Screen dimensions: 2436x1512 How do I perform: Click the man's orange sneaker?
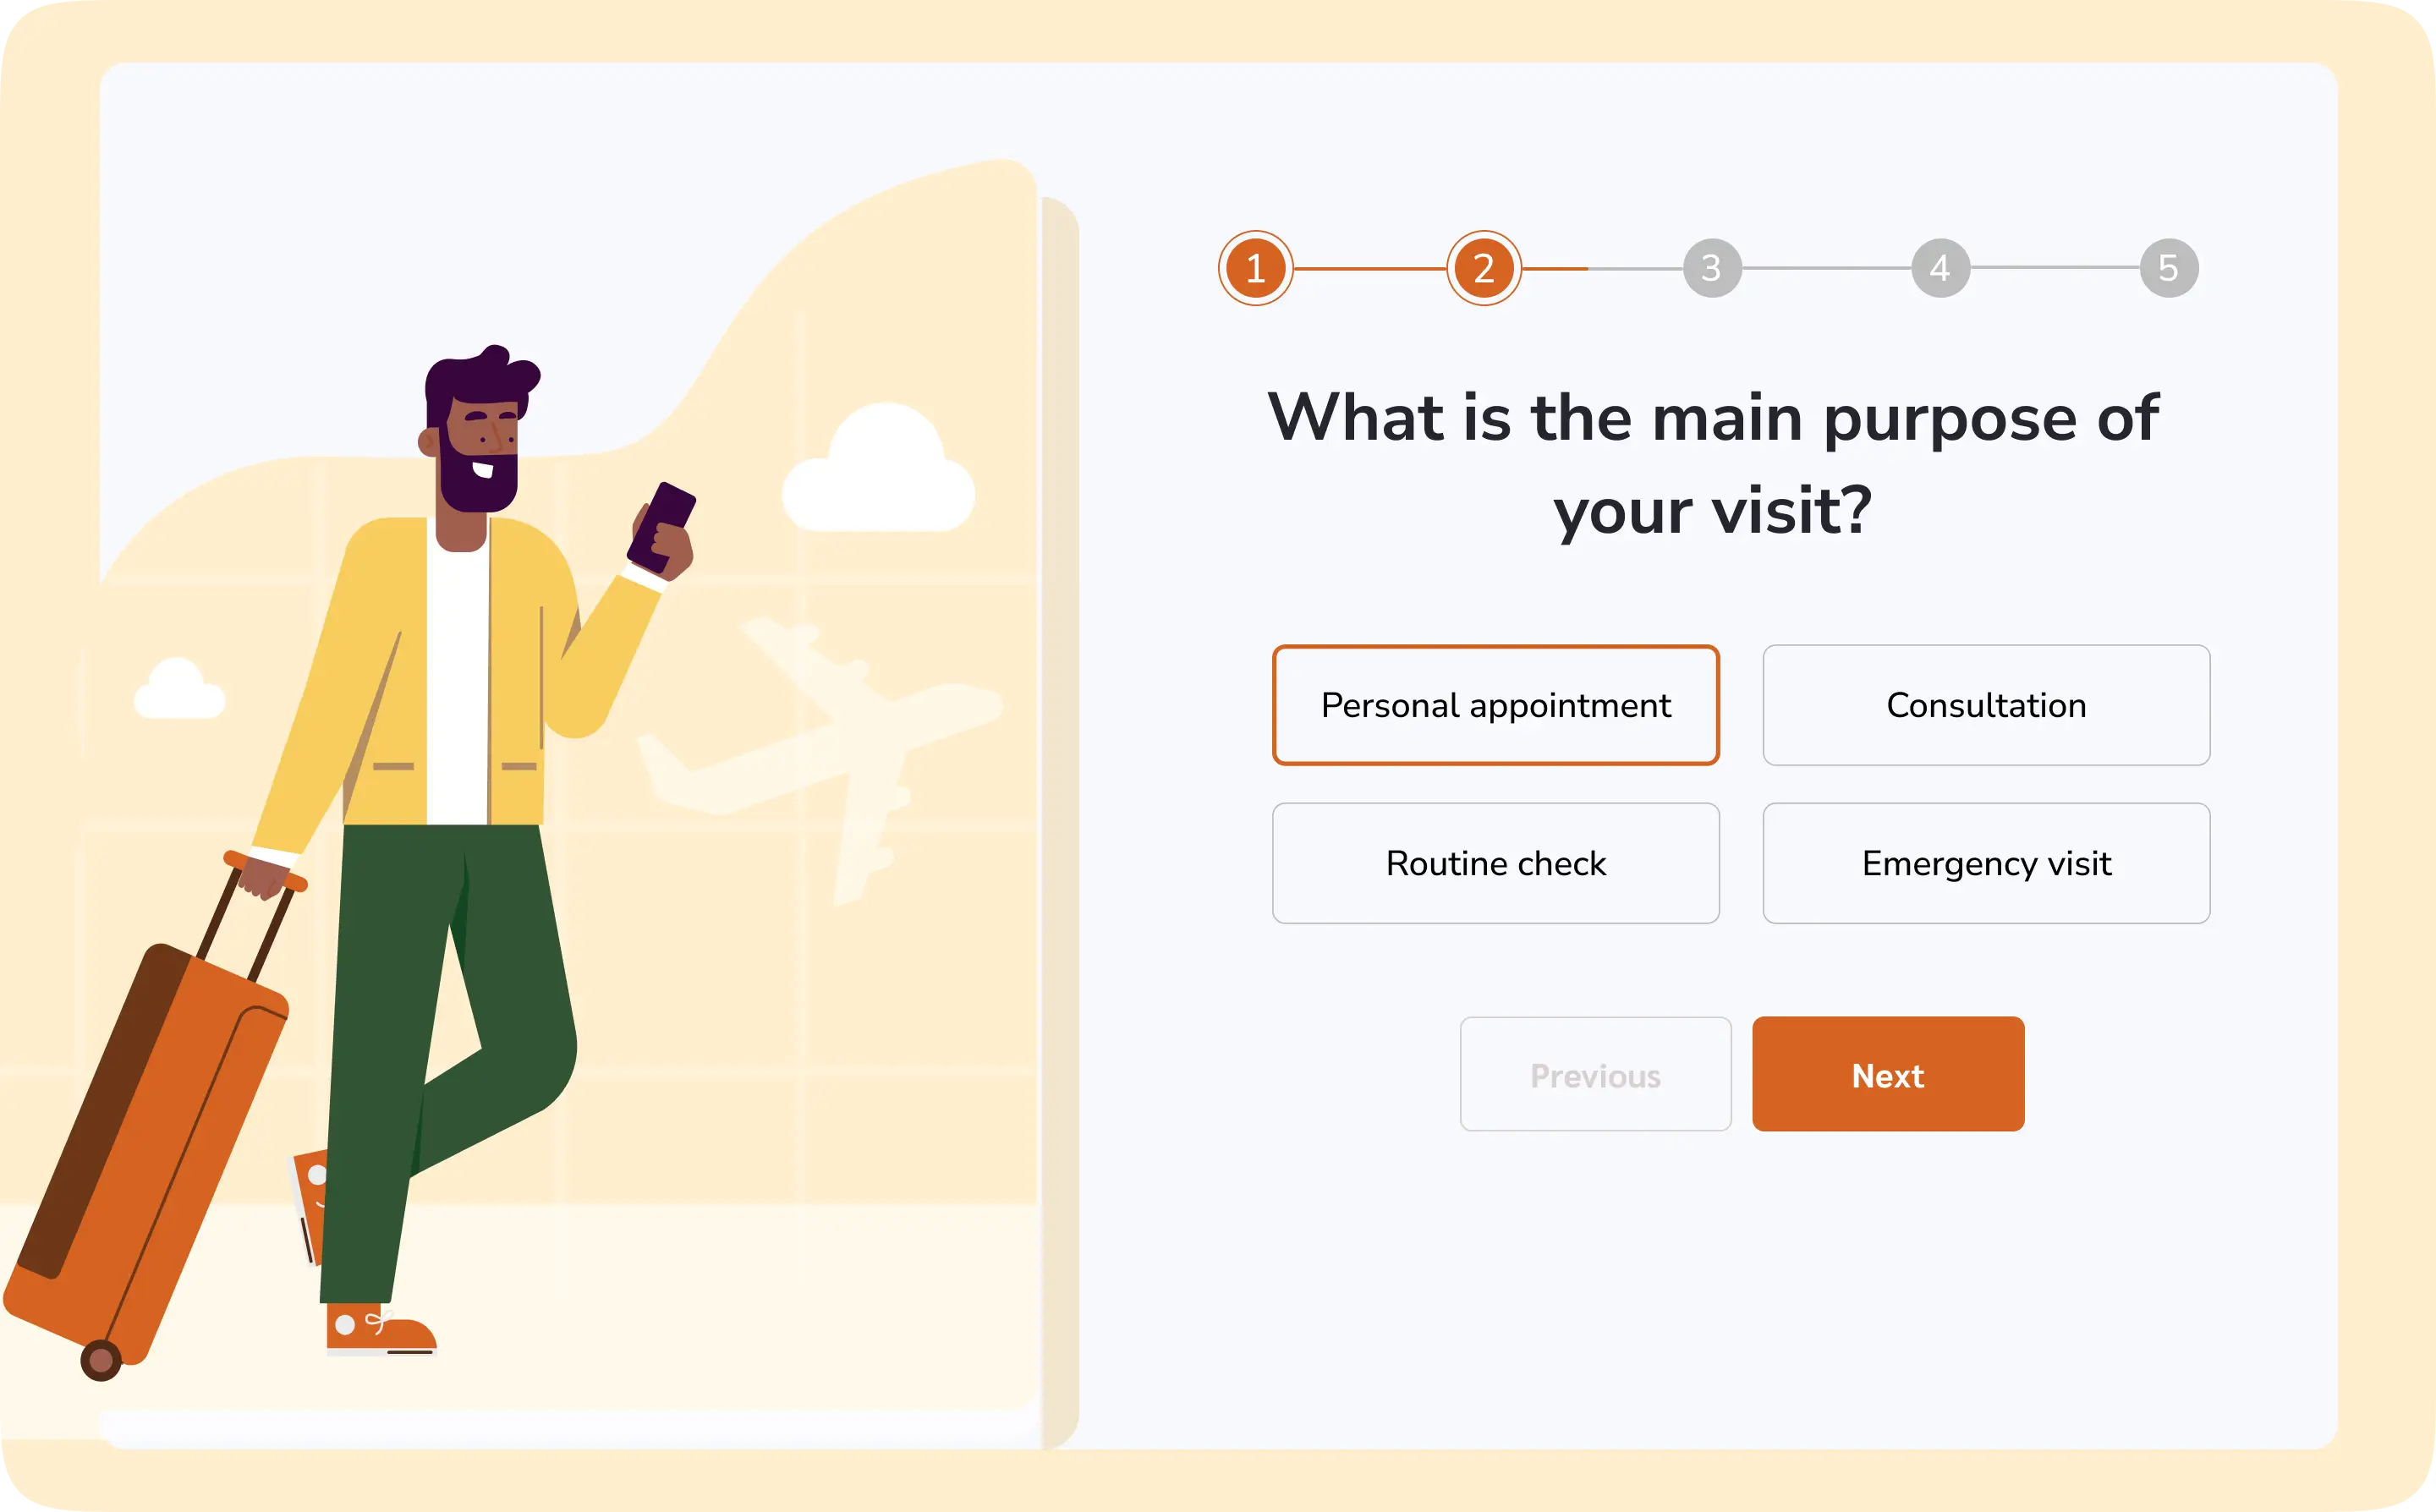tap(380, 1330)
